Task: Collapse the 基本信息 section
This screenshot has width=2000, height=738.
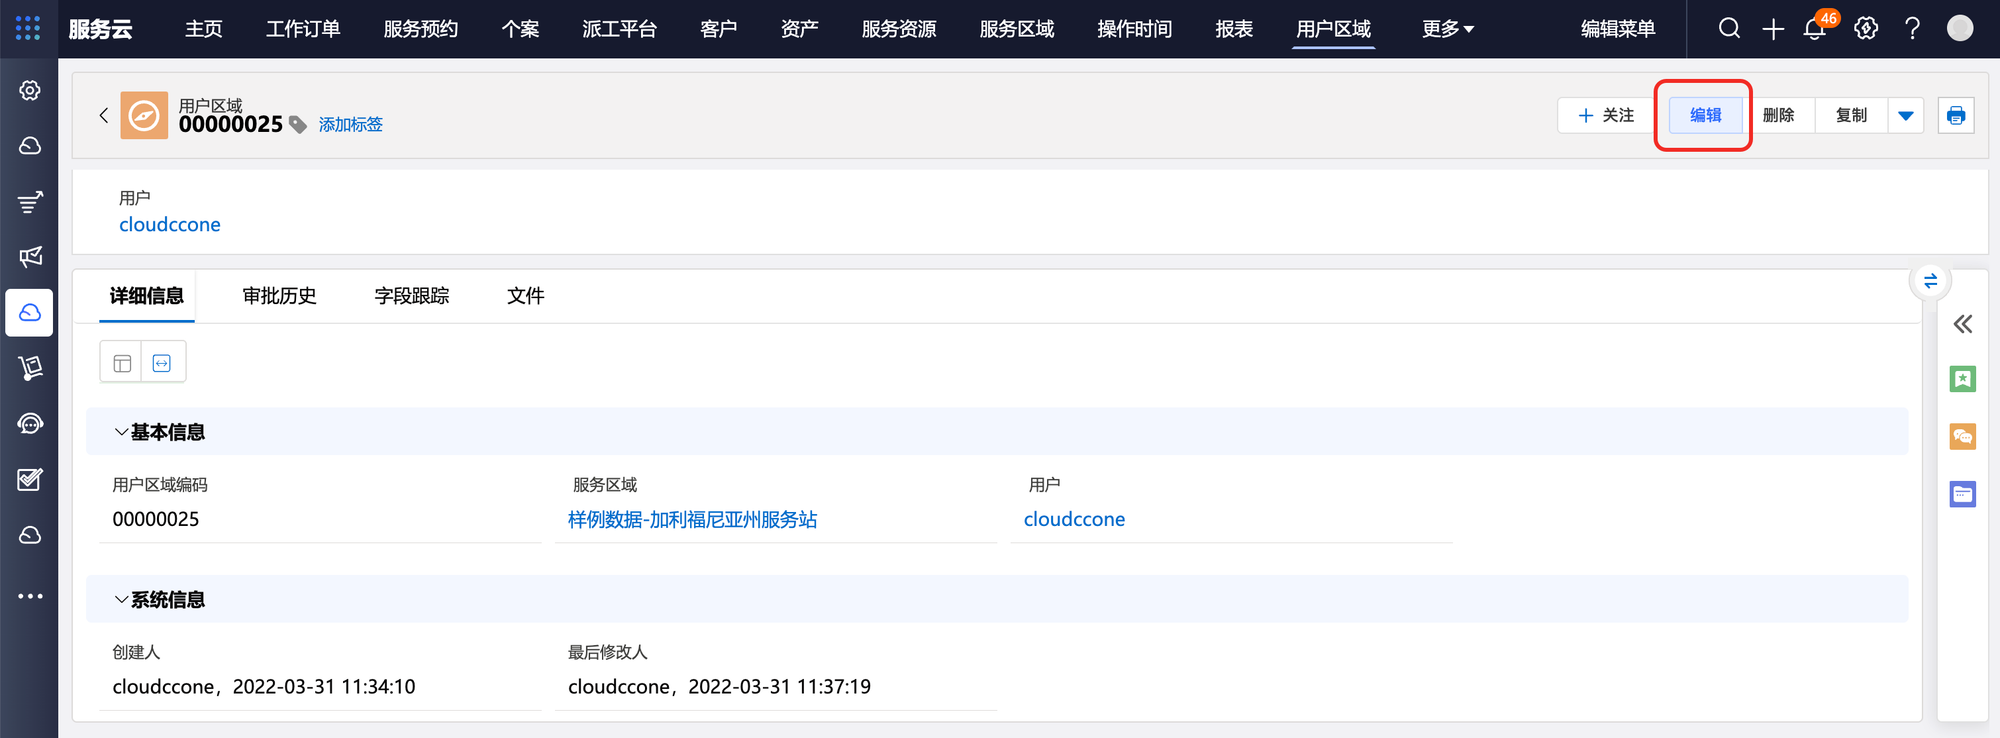Action: (x=121, y=432)
